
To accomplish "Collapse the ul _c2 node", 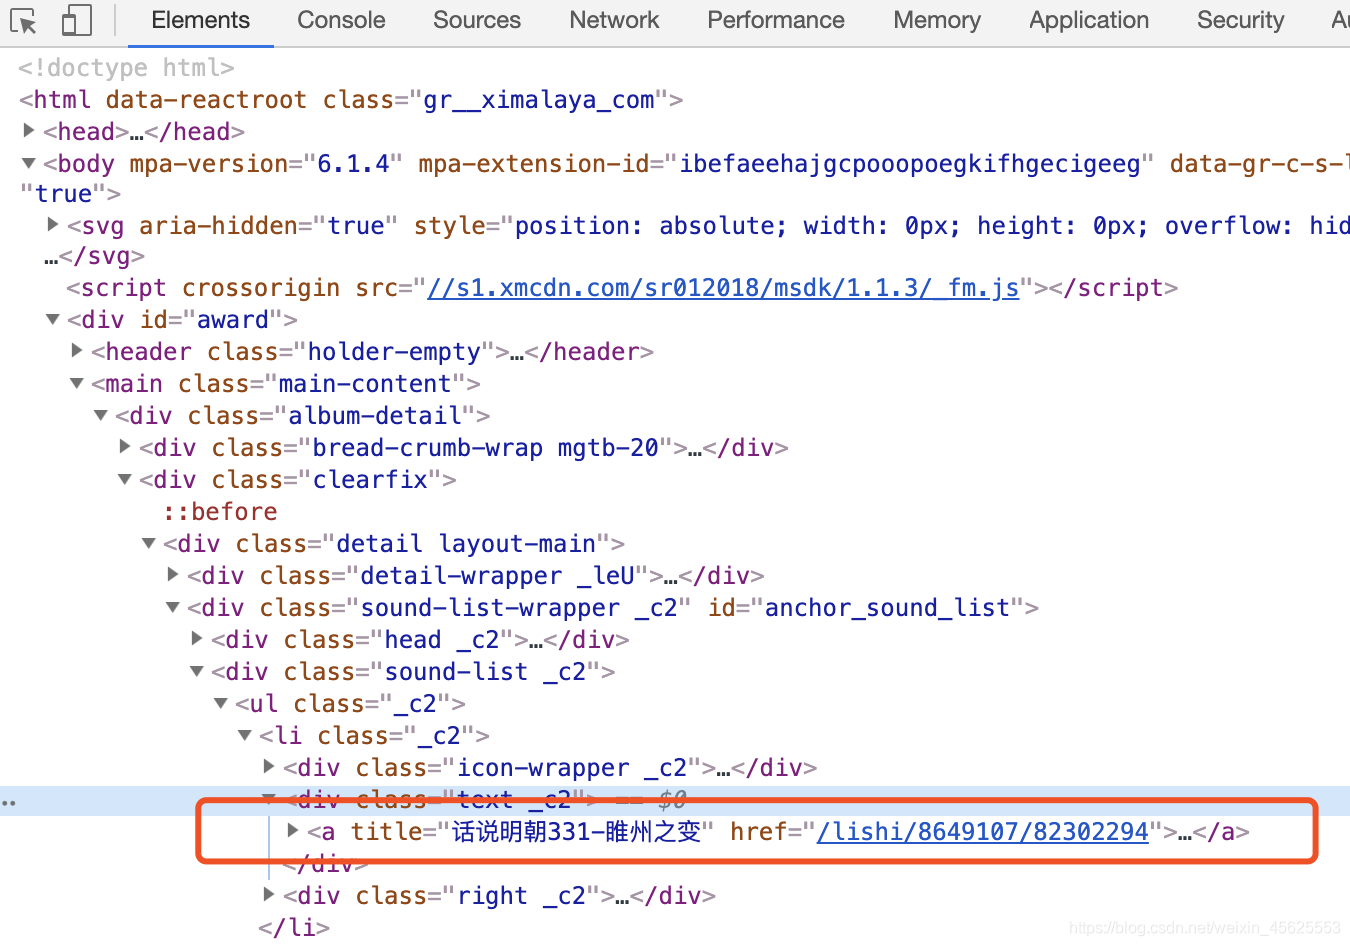I will tap(221, 703).
